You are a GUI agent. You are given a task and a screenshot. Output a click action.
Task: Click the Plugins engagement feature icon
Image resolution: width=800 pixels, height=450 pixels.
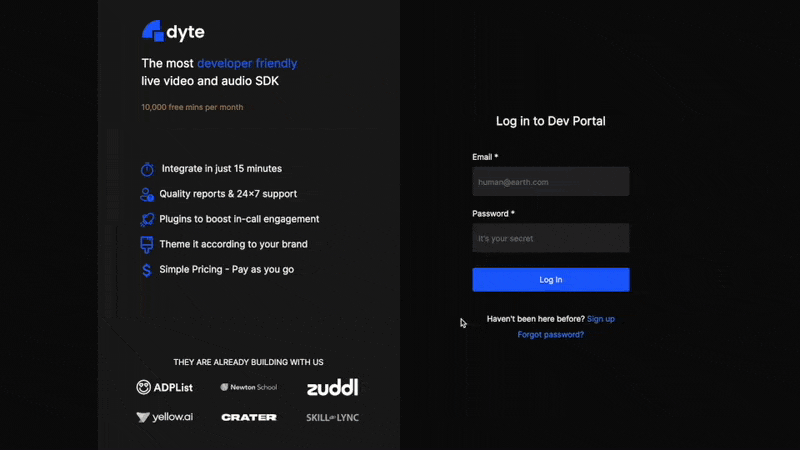pos(147,219)
